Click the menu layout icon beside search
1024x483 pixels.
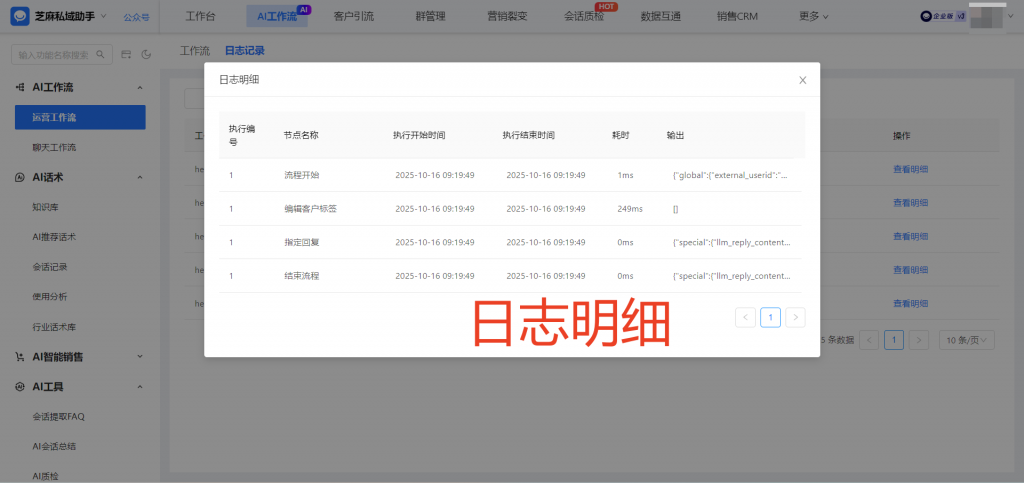[x=127, y=55]
